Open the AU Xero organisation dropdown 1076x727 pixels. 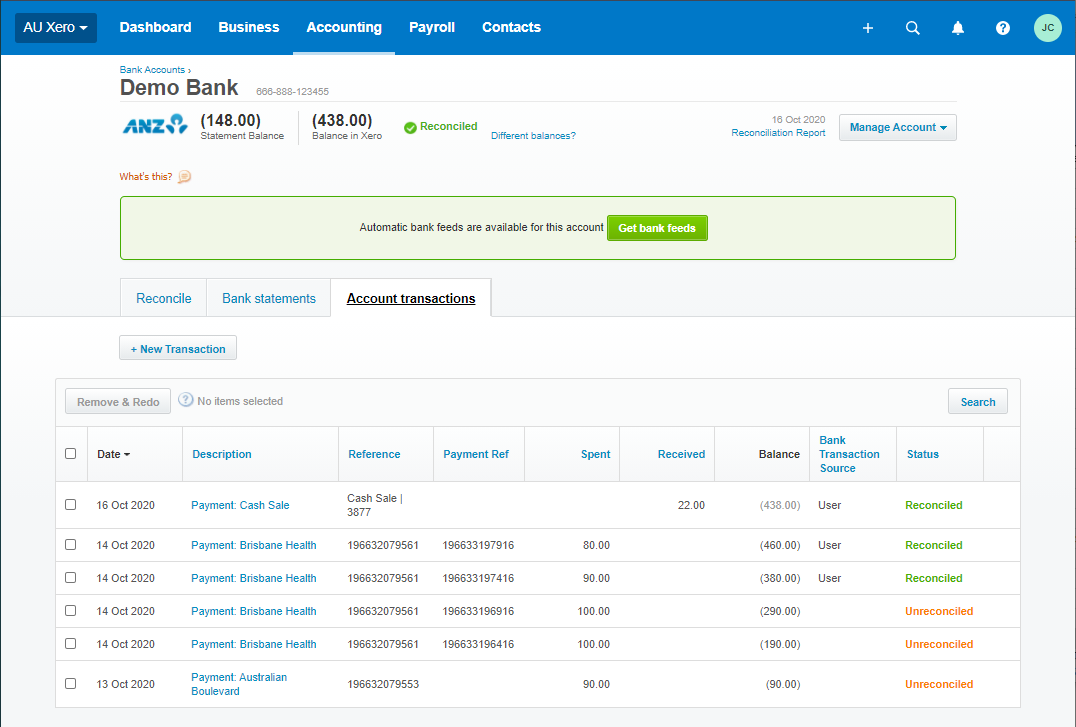point(56,27)
